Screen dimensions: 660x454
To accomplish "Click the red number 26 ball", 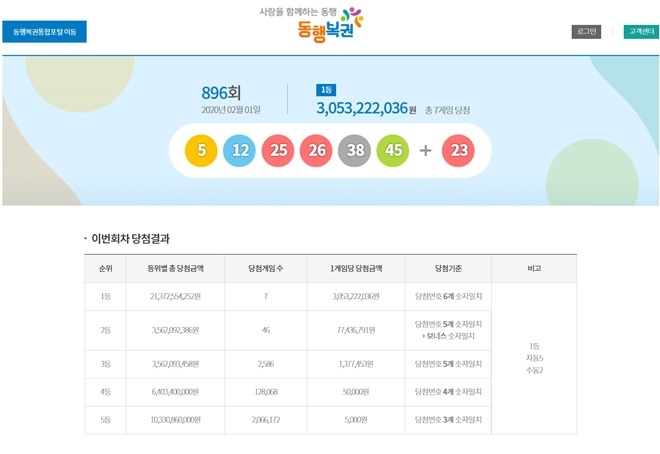I will (x=317, y=150).
